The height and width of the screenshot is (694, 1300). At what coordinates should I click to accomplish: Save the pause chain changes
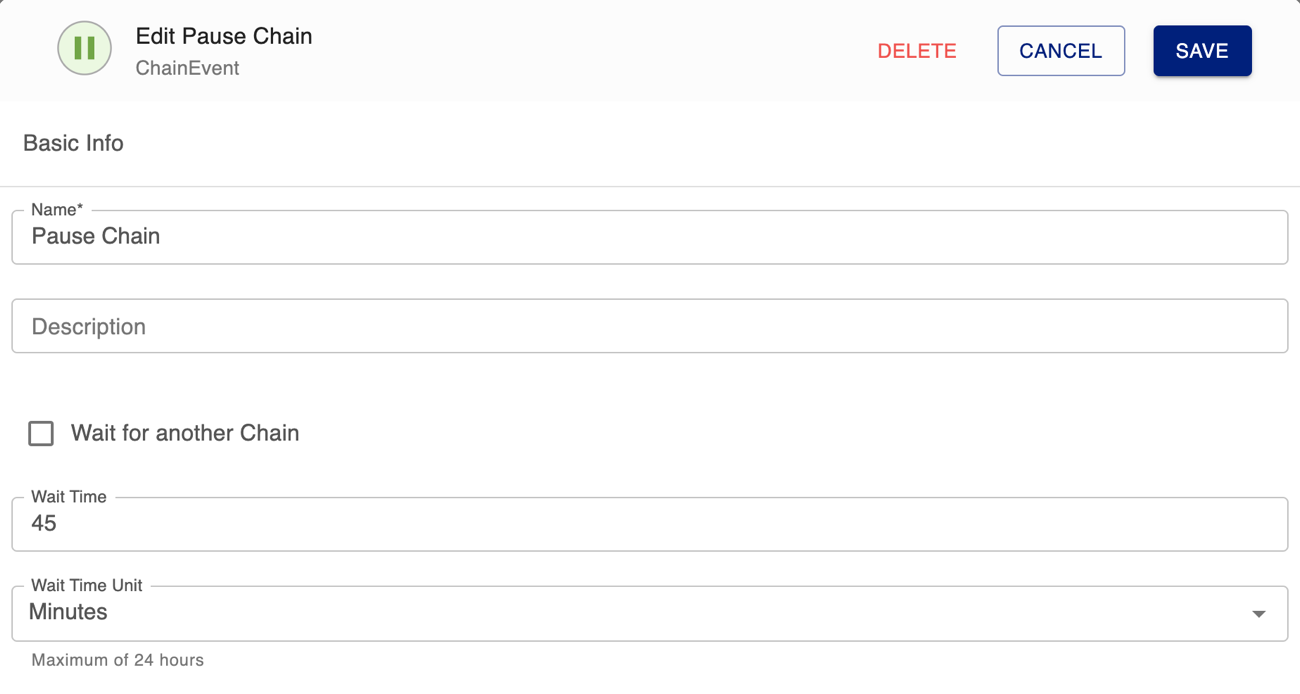click(1202, 51)
